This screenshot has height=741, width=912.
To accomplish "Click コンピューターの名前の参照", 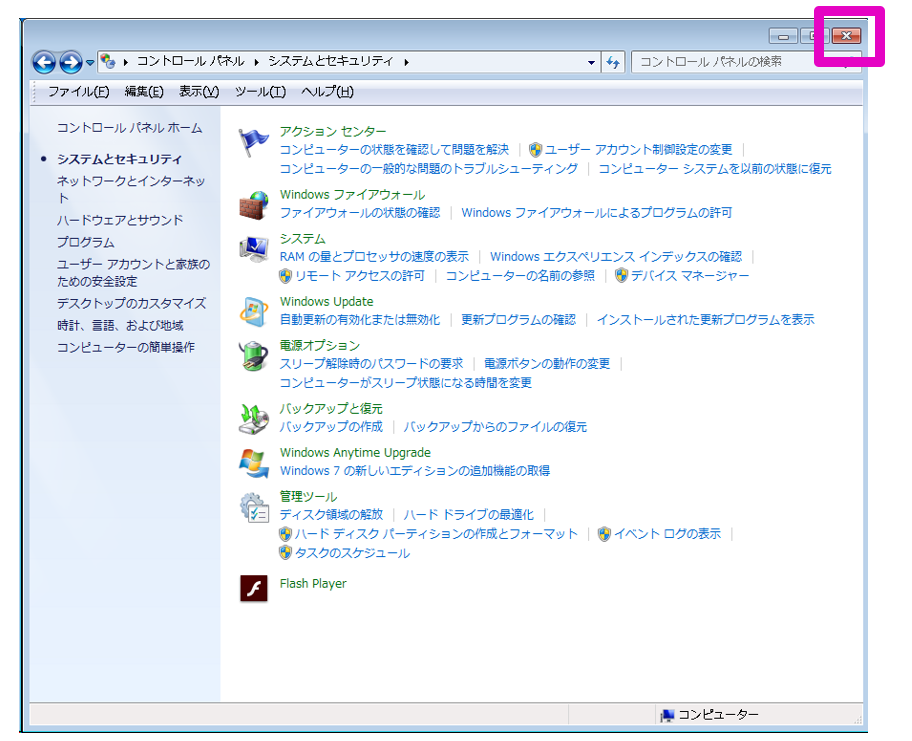I will (520, 276).
